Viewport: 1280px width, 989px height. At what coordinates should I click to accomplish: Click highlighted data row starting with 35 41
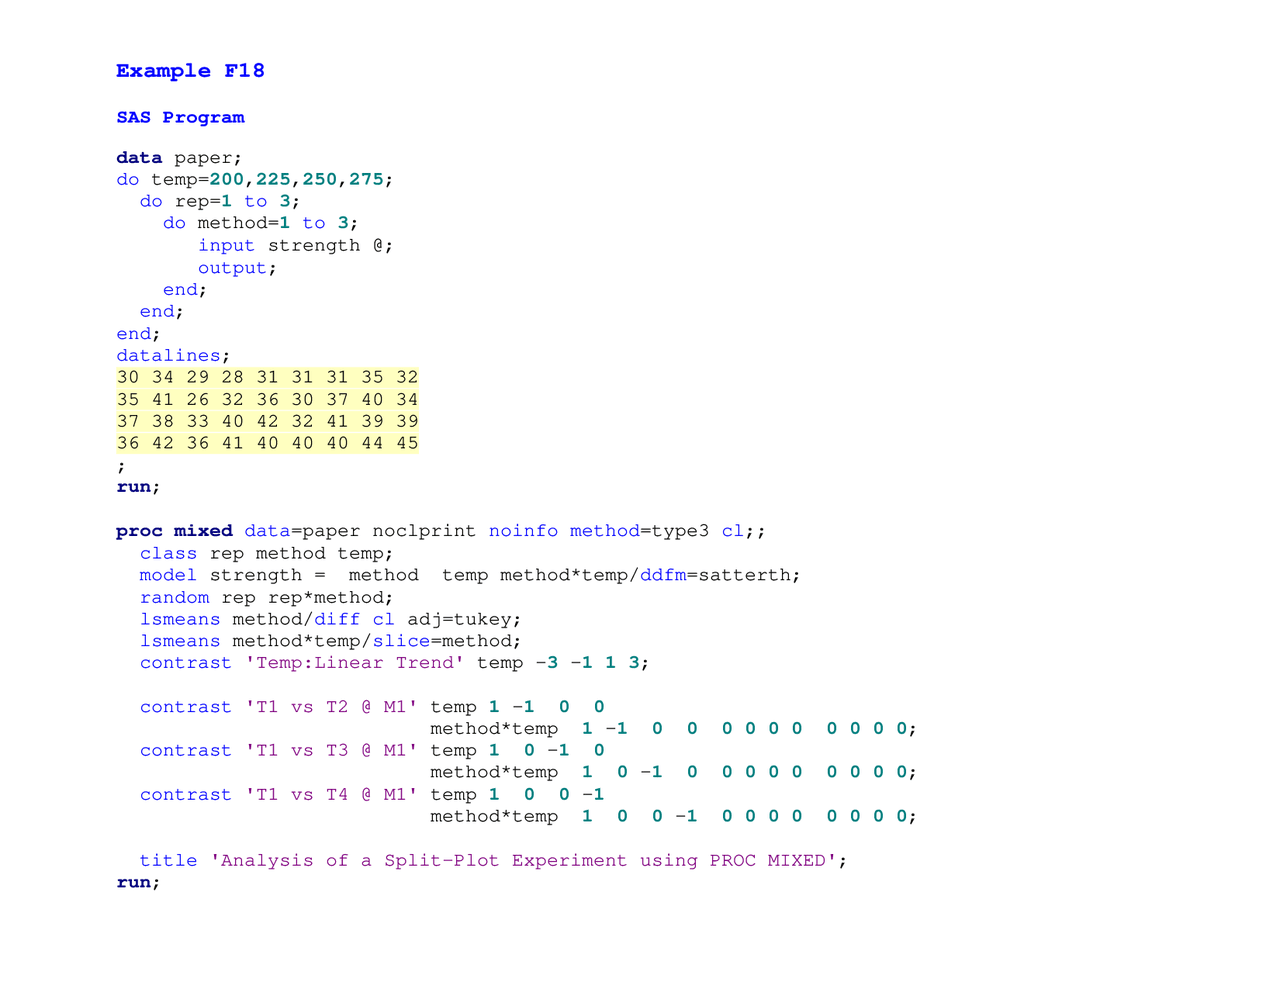point(267,400)
